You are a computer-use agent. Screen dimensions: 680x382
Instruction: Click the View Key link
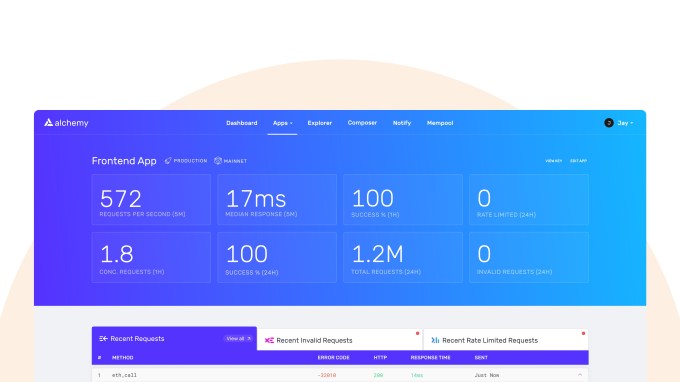pos(553,161)
